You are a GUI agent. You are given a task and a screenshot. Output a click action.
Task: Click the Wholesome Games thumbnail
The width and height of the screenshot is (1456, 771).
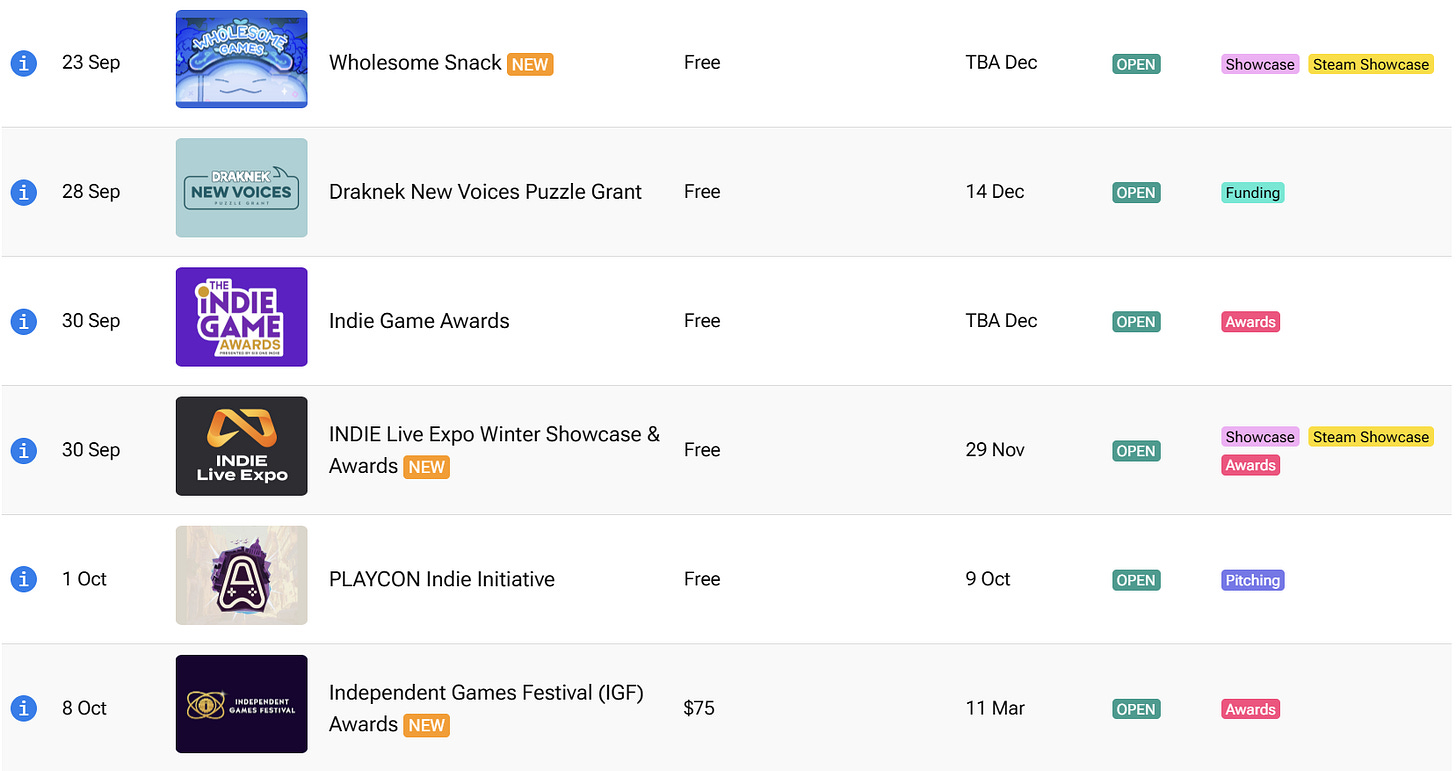(x=242, y=59)
